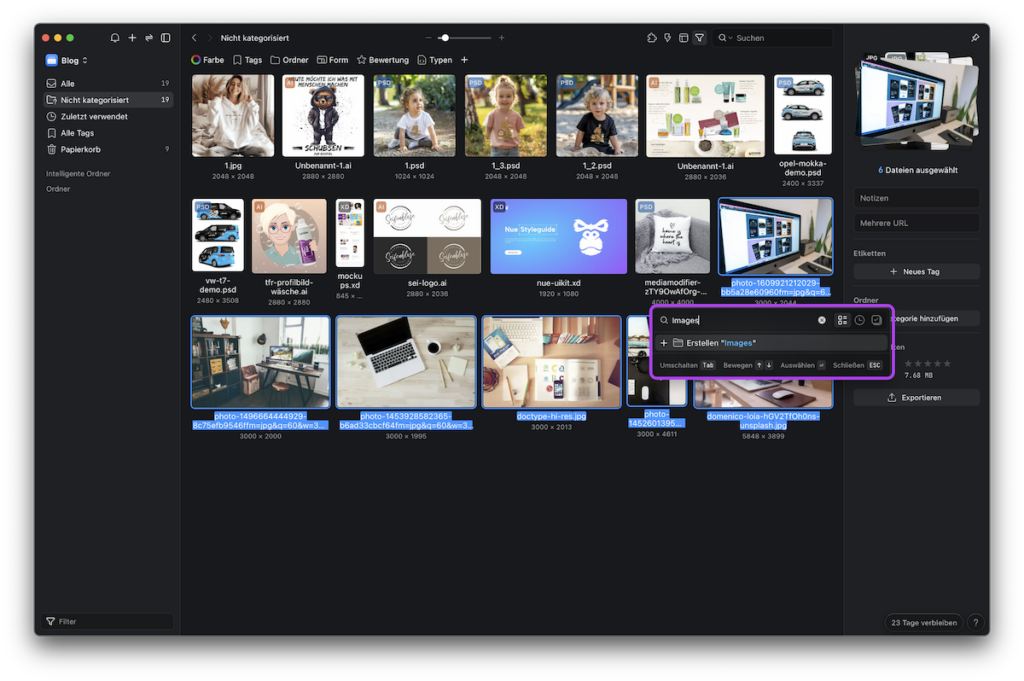Open the Typen filter dropdown
This screenshot has height=681, width=1024.
(x=435, y=60)
